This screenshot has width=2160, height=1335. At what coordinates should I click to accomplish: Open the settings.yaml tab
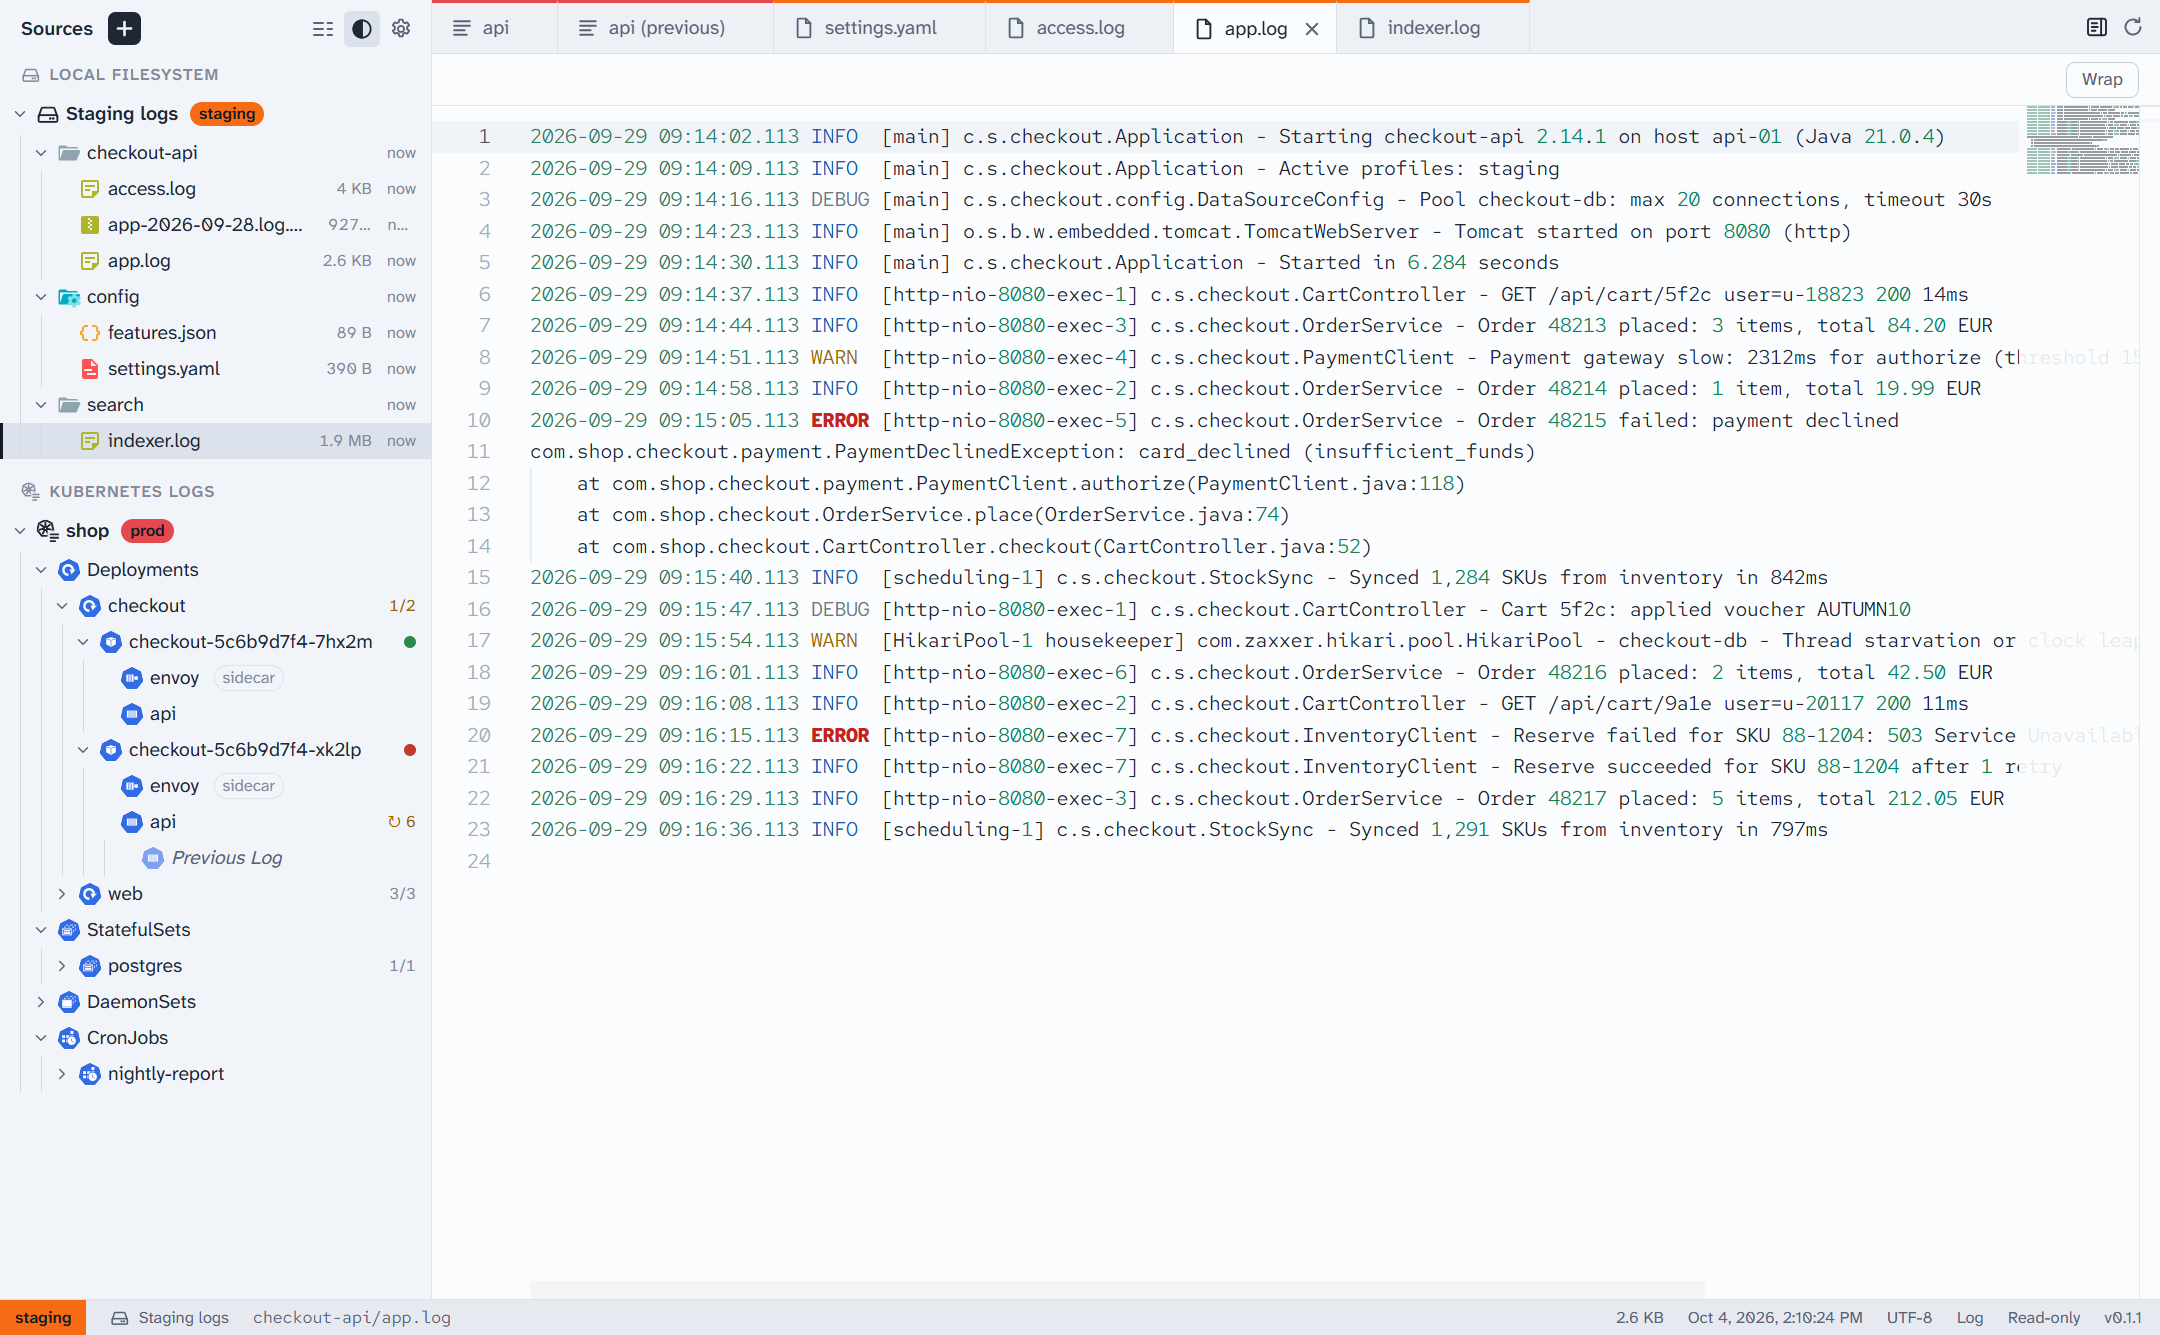point(880,28)
